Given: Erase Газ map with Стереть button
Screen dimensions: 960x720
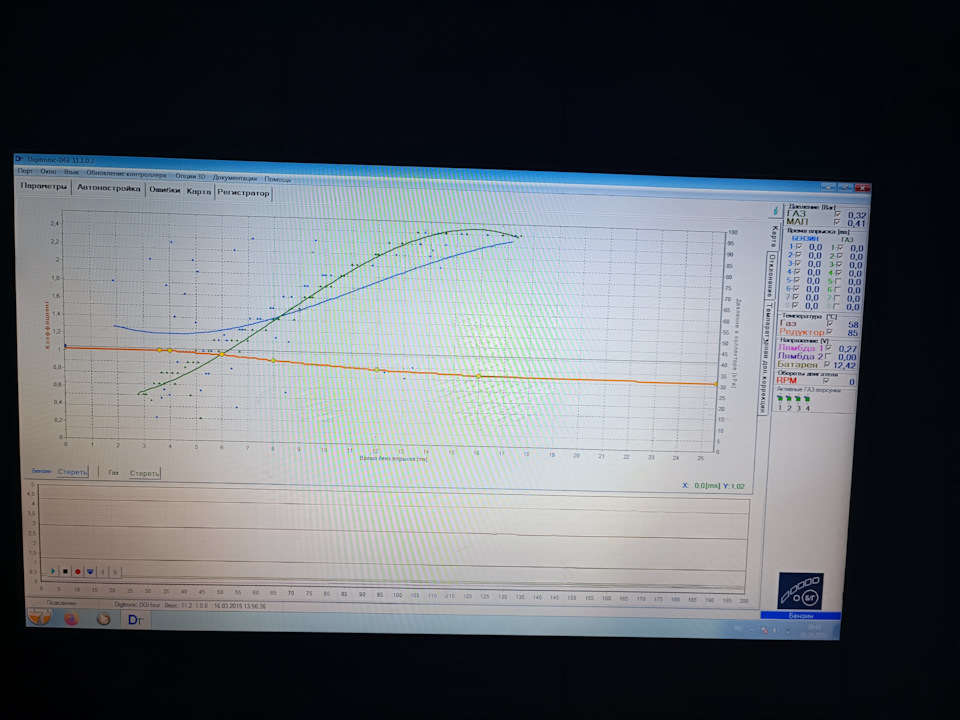Looking at the screenshot, I should [144, 473].
